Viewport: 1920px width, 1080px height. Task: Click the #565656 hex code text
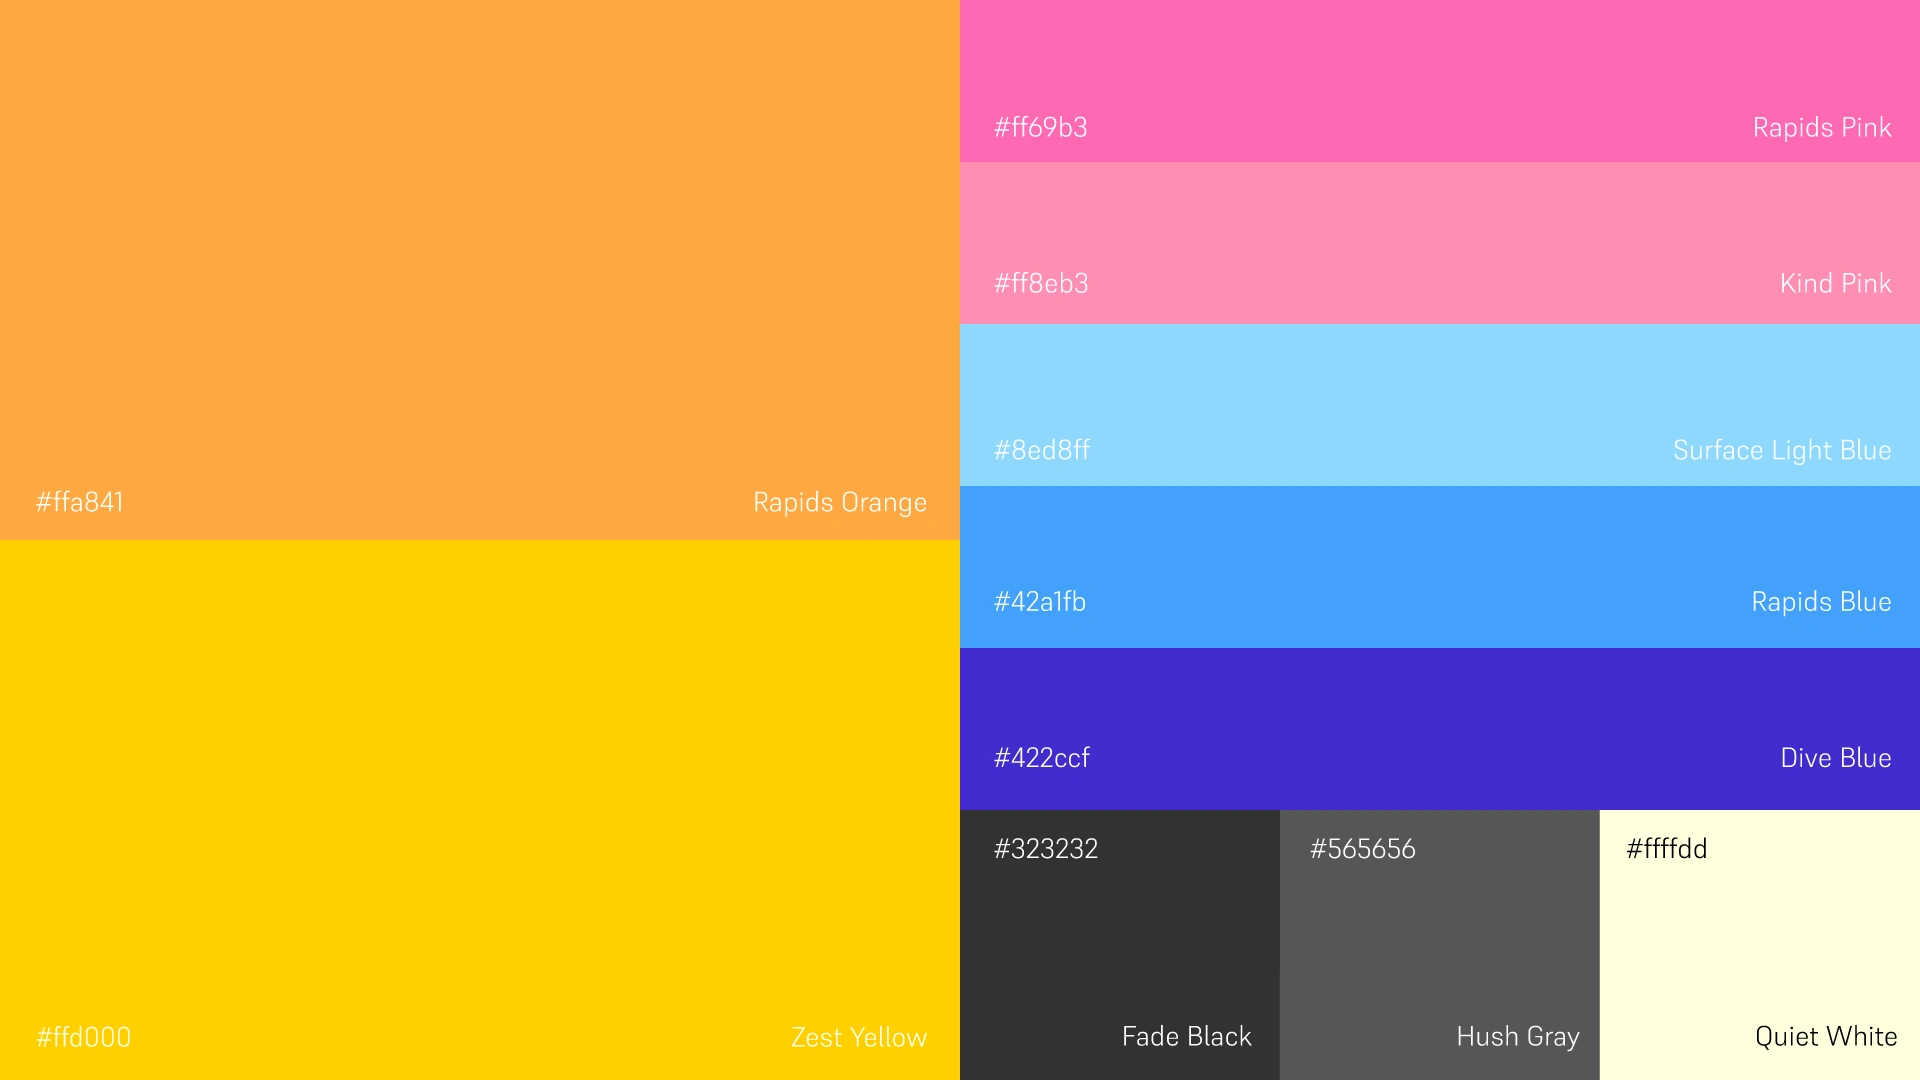point(1363,849)
